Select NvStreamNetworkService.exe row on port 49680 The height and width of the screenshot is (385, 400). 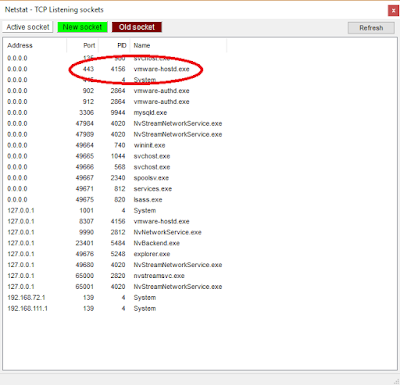point(115,265)
